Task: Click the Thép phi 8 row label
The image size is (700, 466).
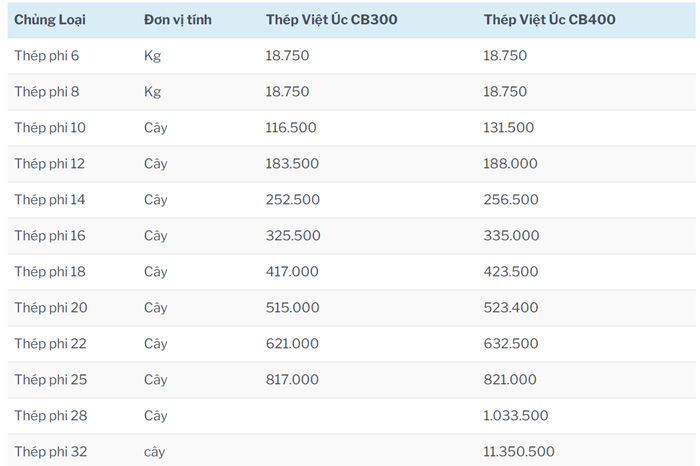Action: (x=47, y=92)
